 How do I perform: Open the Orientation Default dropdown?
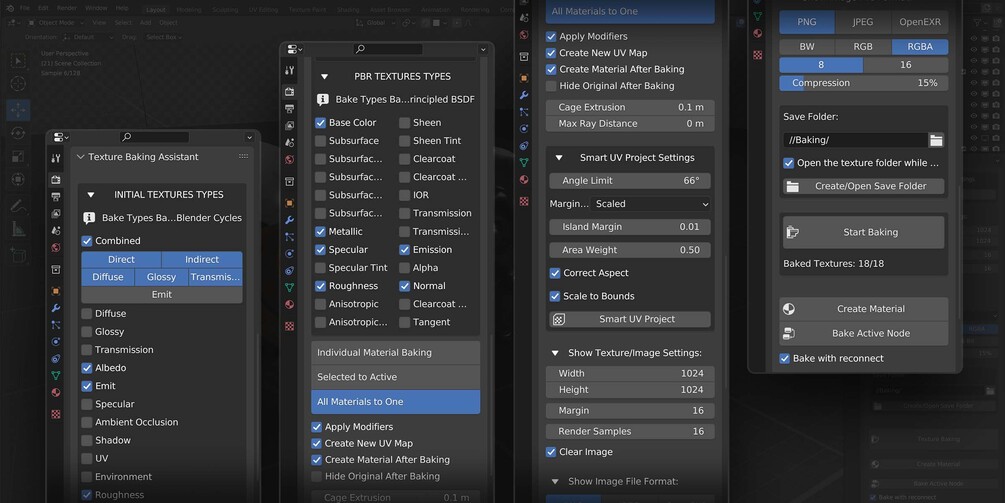pos(87,37)
